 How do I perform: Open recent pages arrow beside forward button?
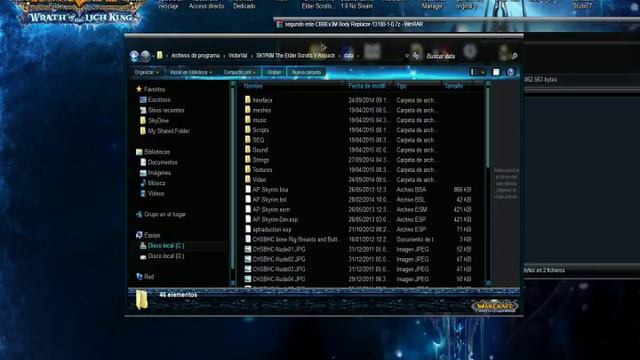(x=153, y=56)
